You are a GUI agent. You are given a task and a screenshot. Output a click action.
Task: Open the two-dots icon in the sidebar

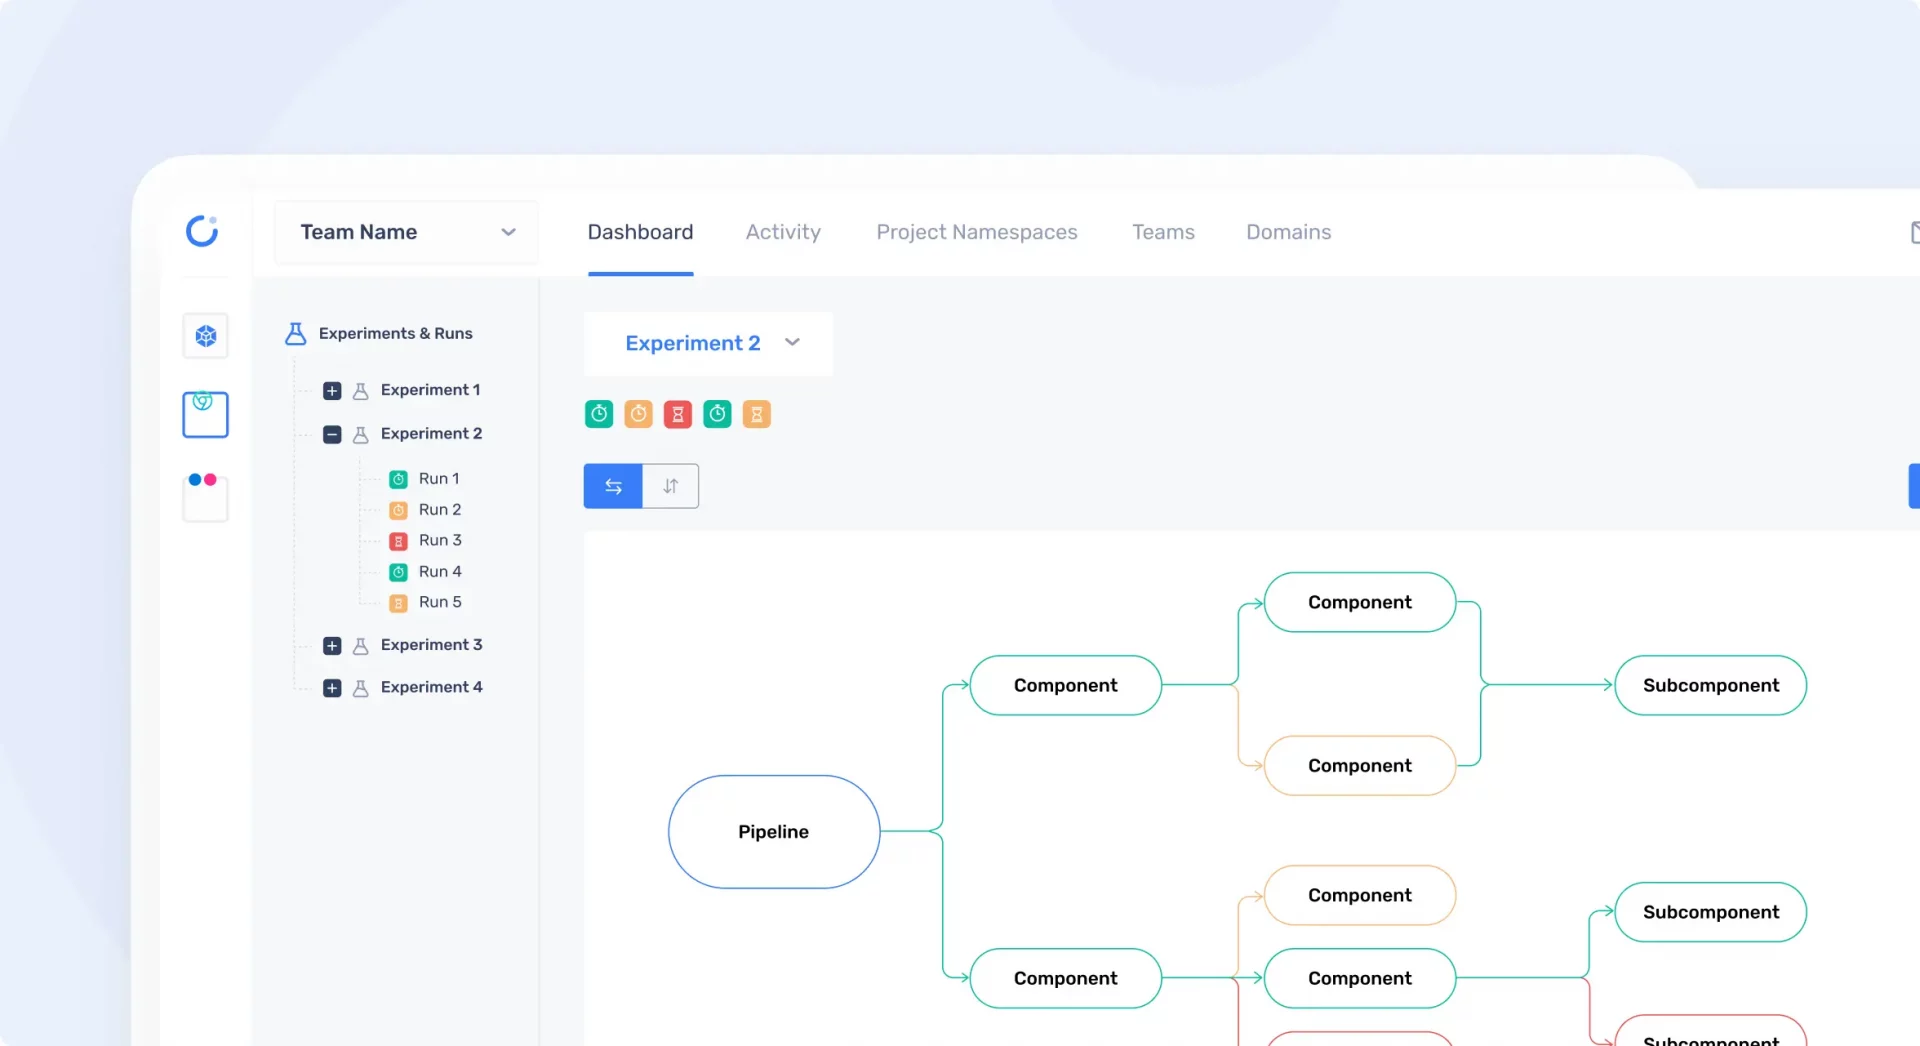pyautogui.click(x=204, y=497)
